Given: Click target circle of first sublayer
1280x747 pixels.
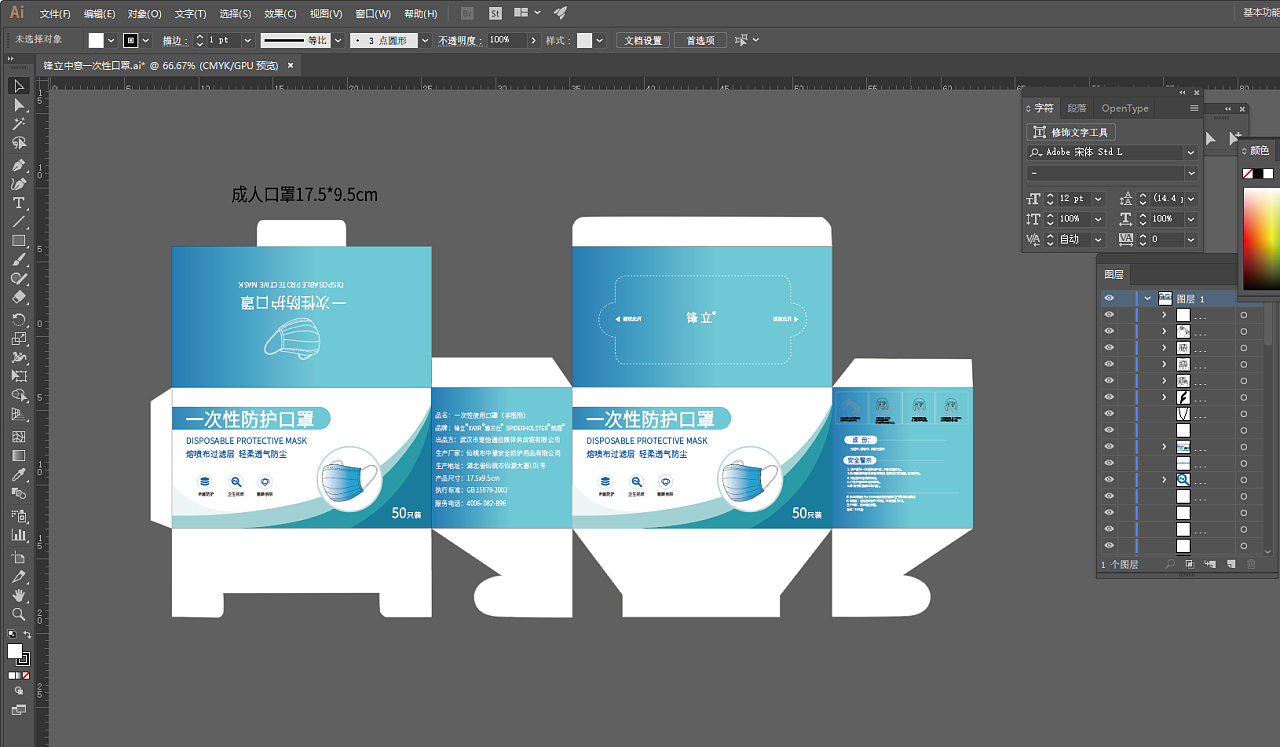Looking at the screenshot, I should (x=1244, y=315).
